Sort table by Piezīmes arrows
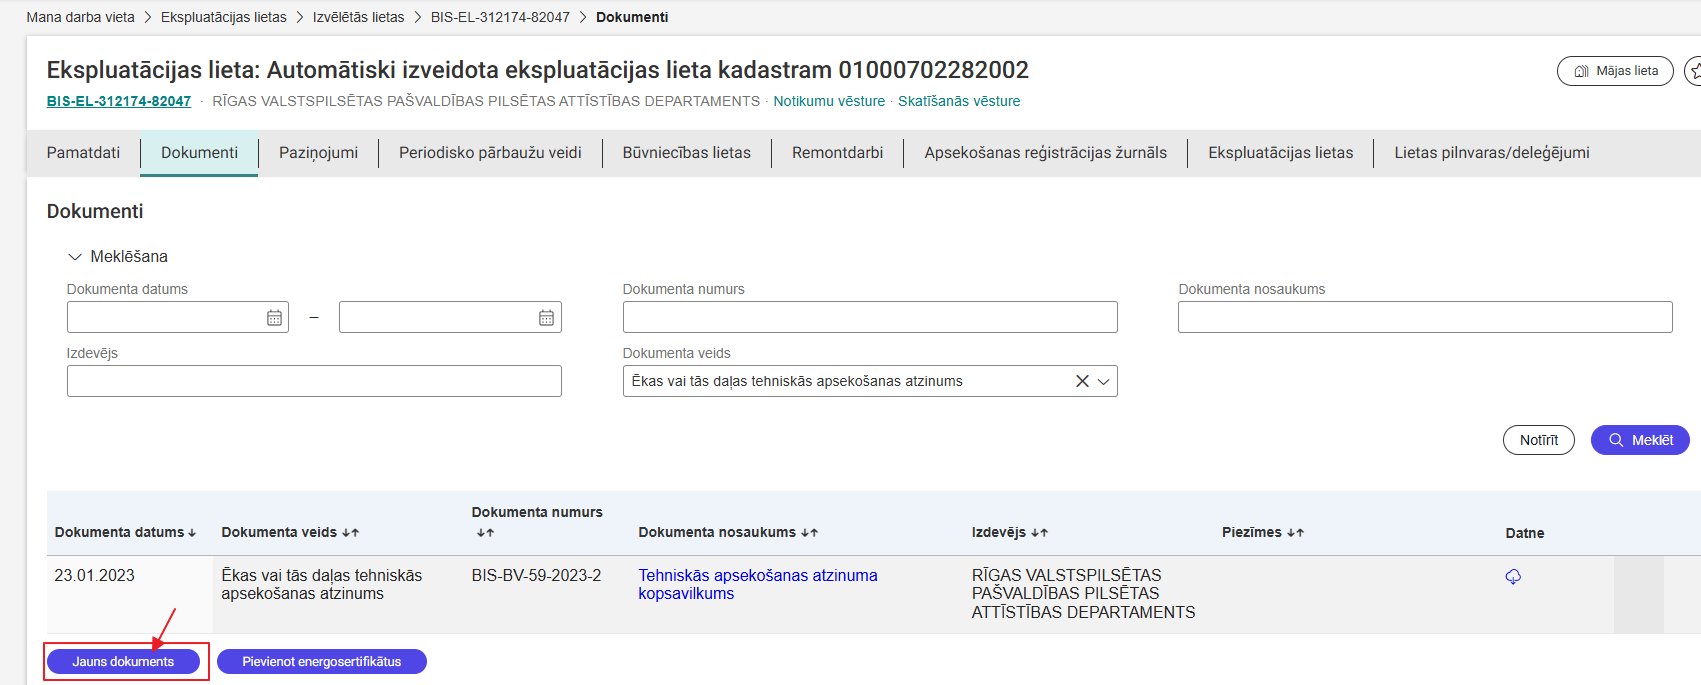The width and height of the screenshot is (1701, 685). [1295, 533]
